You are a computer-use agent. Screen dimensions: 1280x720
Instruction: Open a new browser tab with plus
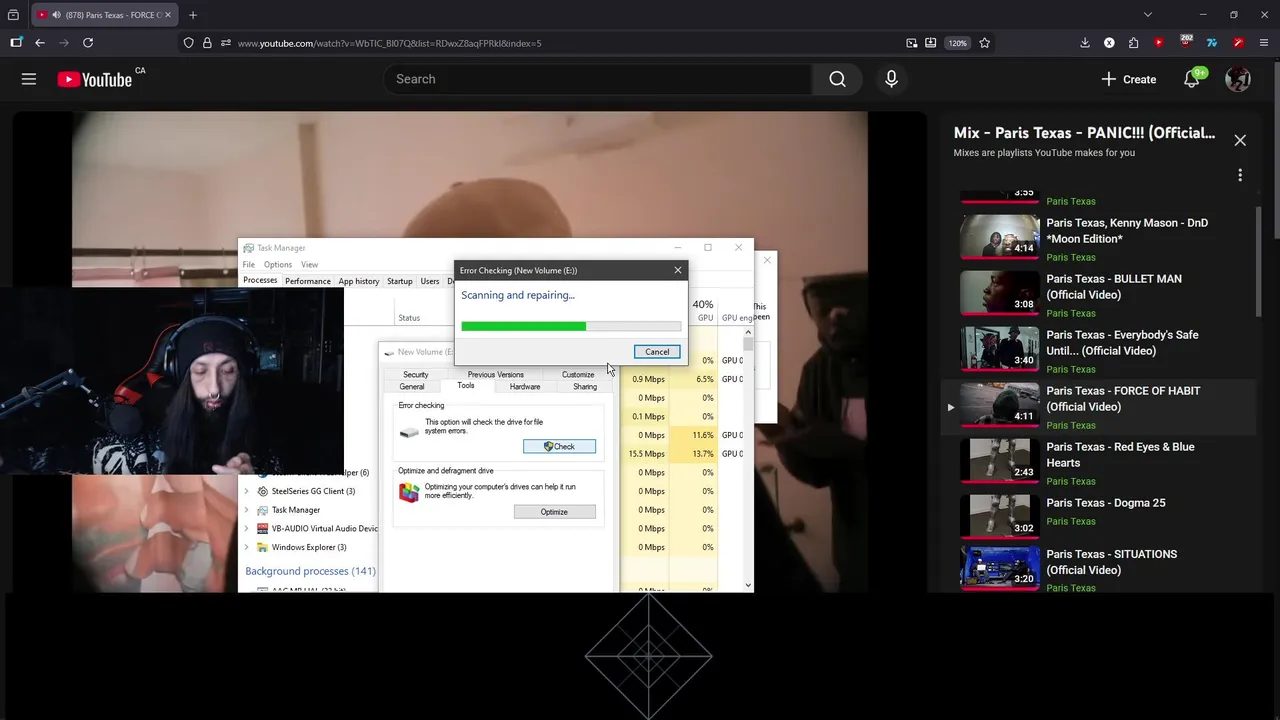[x=193, y=15]
